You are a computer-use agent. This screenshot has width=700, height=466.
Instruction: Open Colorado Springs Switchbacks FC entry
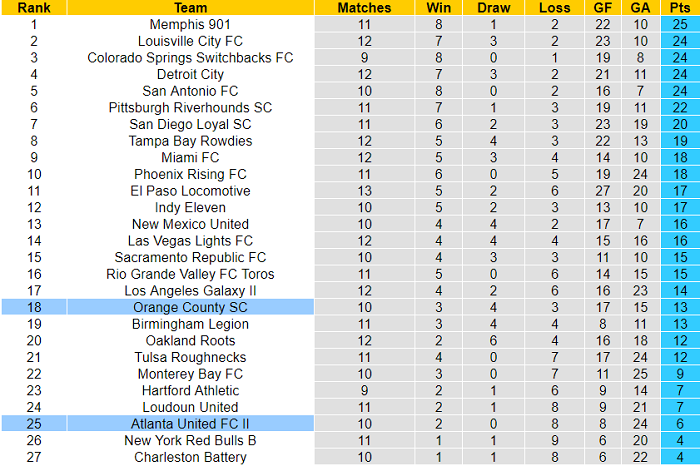(x=190, y=58)
